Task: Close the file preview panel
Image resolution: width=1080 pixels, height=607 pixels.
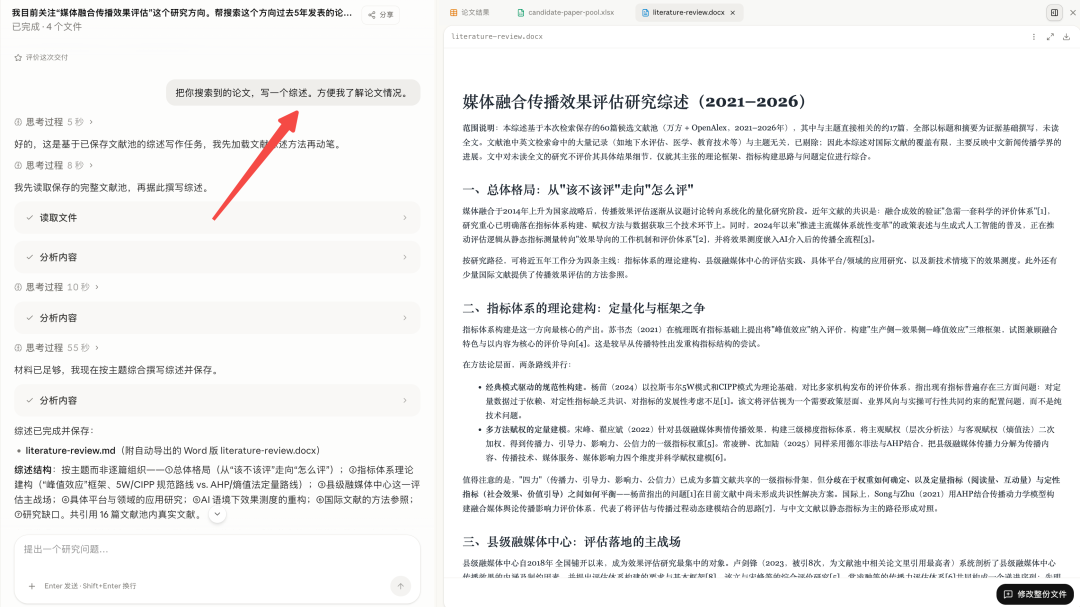Action: (1072, 12)
